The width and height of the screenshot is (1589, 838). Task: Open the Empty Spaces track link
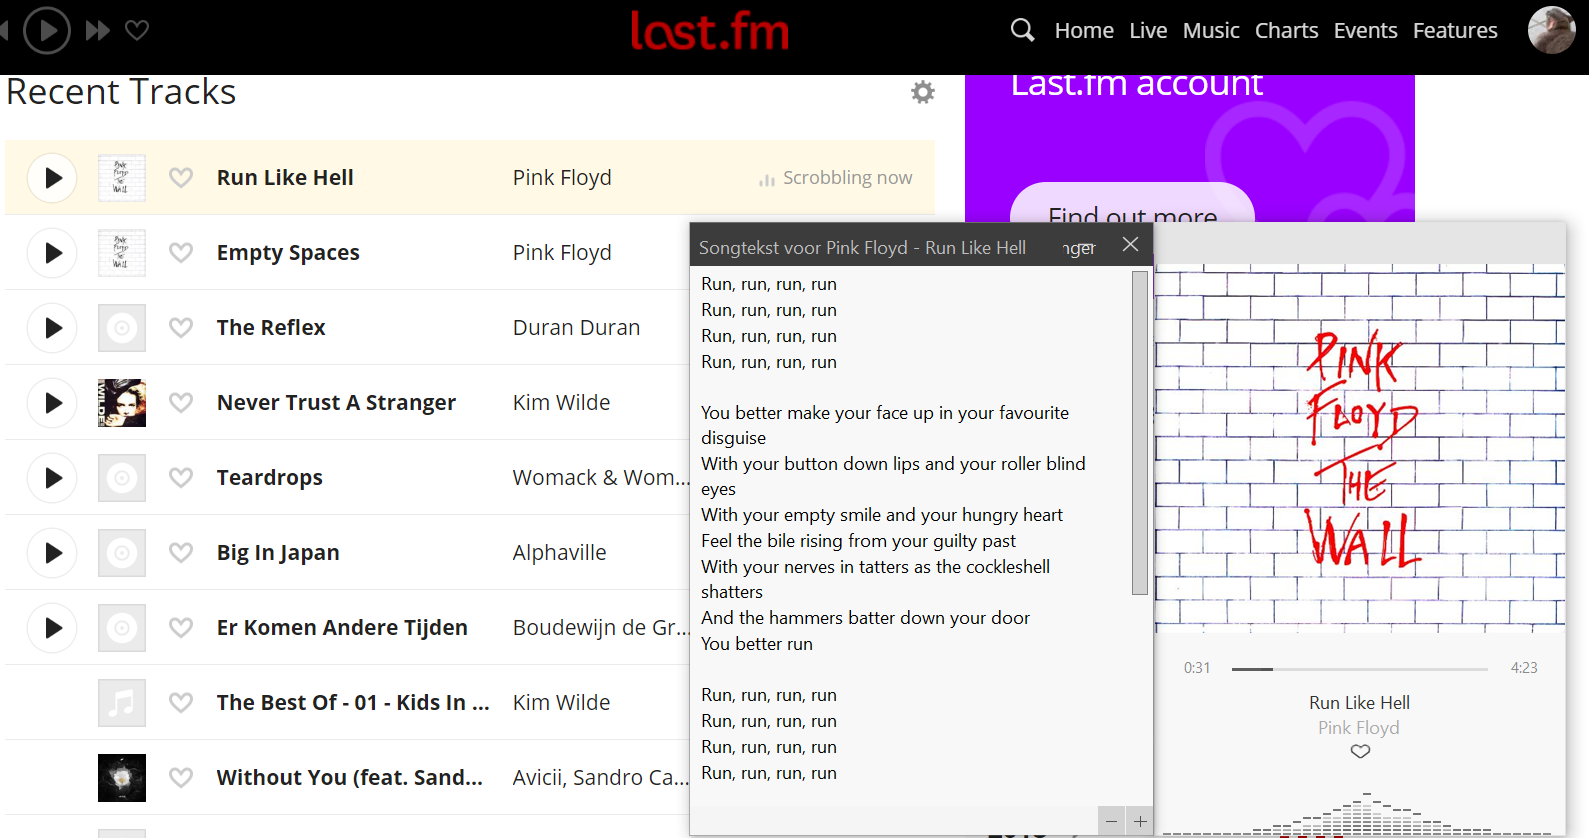pos(288,253)
